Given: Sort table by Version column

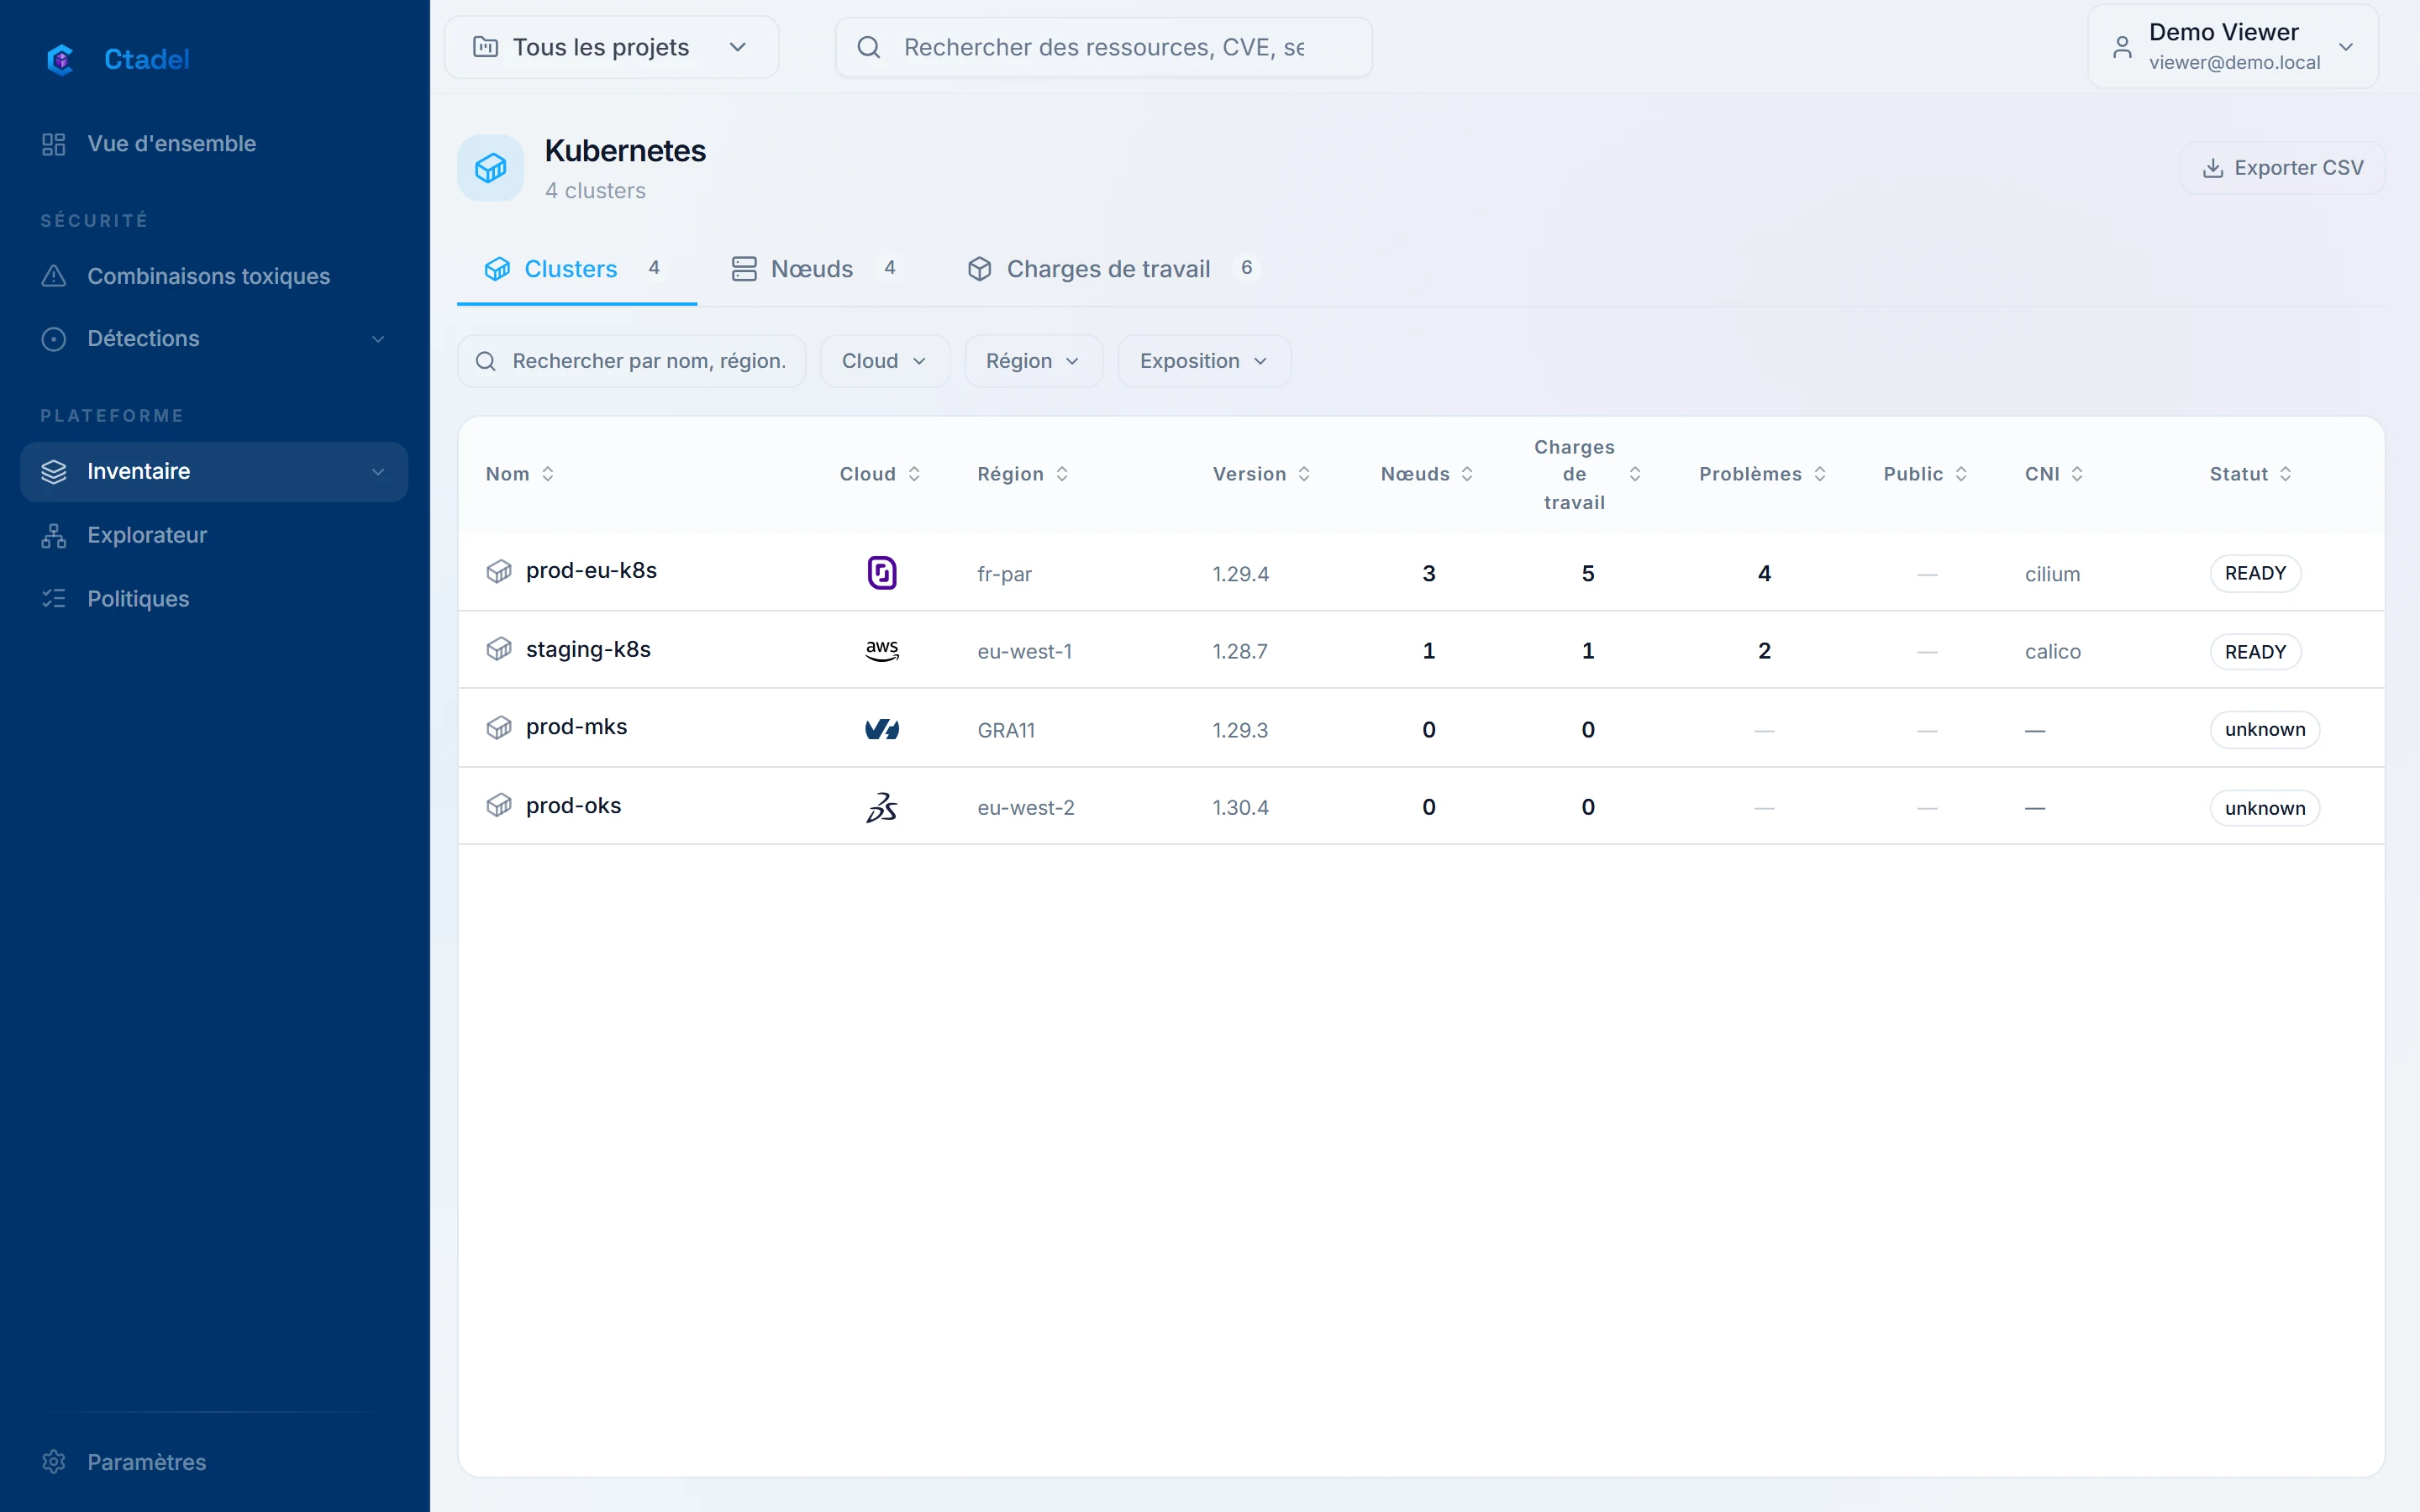Looking at the screenshot, I should [1261, 474].
